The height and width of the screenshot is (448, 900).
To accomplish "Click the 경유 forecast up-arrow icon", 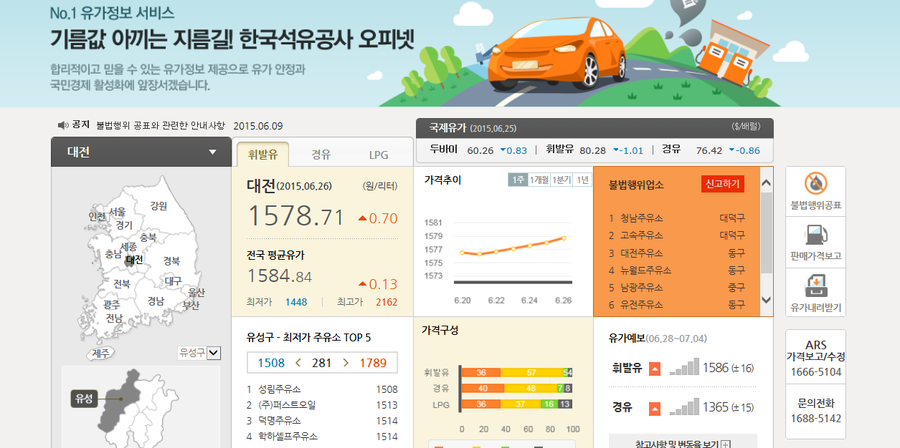I will point(655,408).
